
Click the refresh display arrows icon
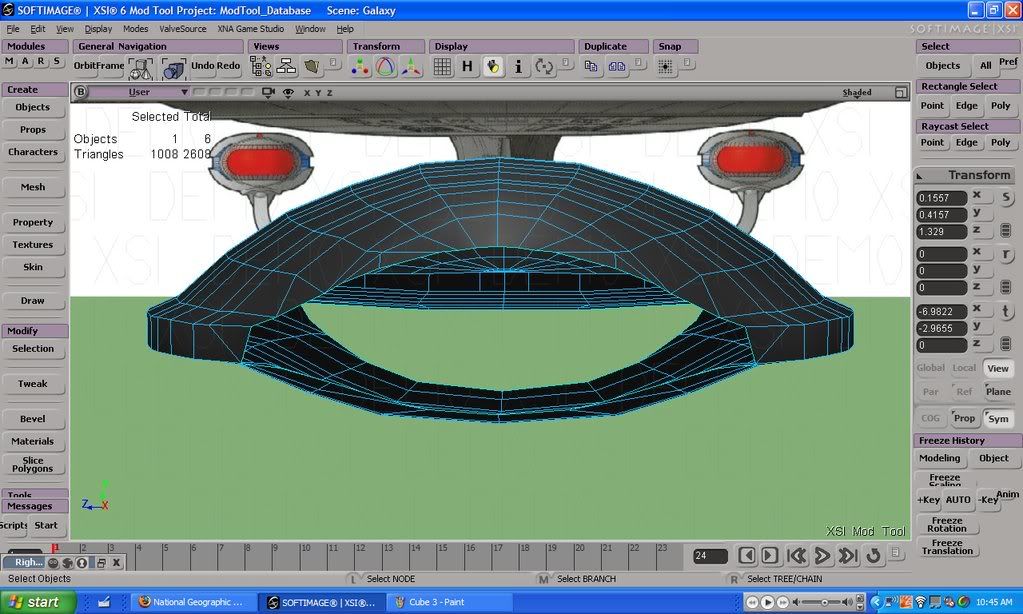[x=543, y=67]
